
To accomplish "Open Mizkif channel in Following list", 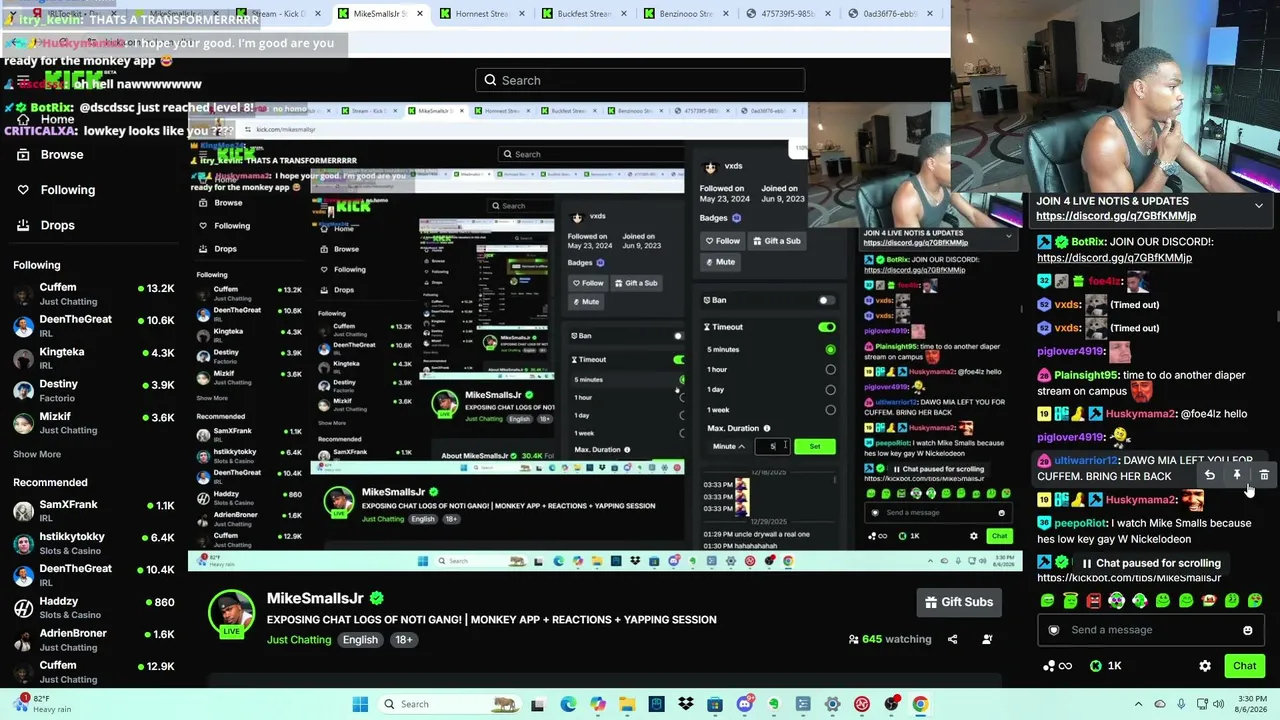I will [x=94, y=422].
